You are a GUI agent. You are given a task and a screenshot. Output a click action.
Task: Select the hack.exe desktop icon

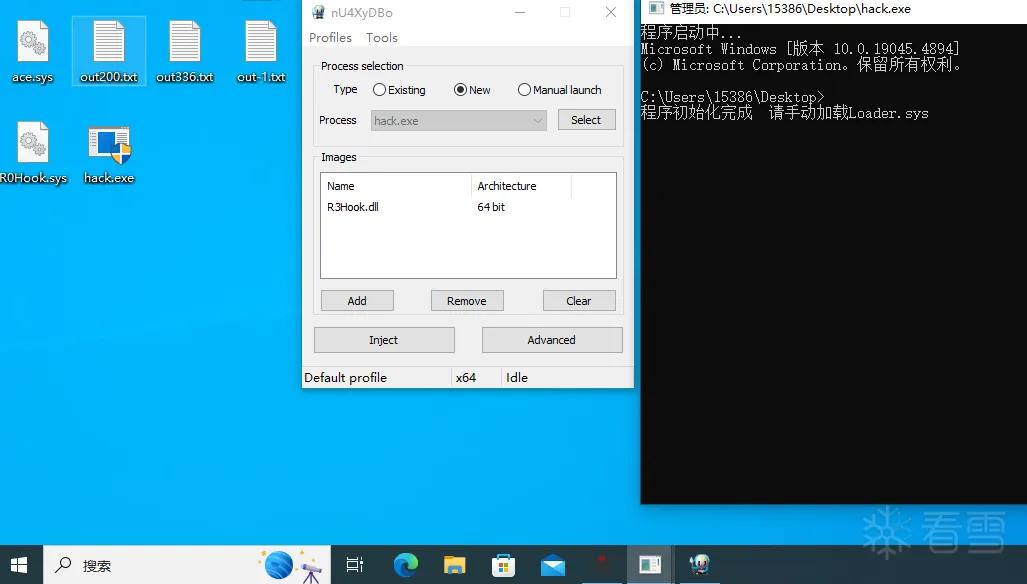point(109,154)
